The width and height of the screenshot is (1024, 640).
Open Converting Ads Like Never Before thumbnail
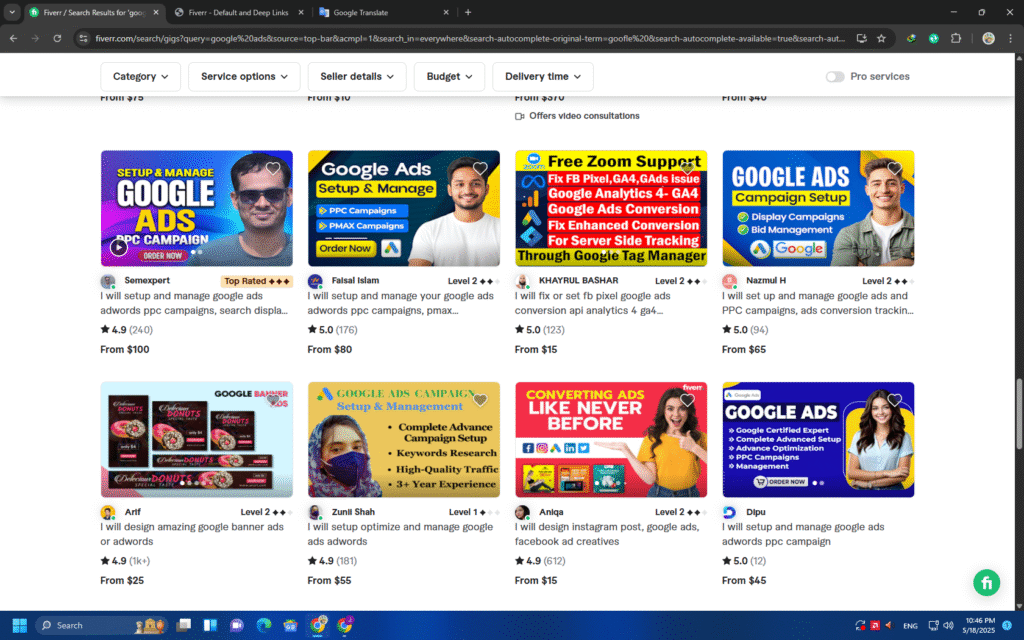[x=611, y=440]
